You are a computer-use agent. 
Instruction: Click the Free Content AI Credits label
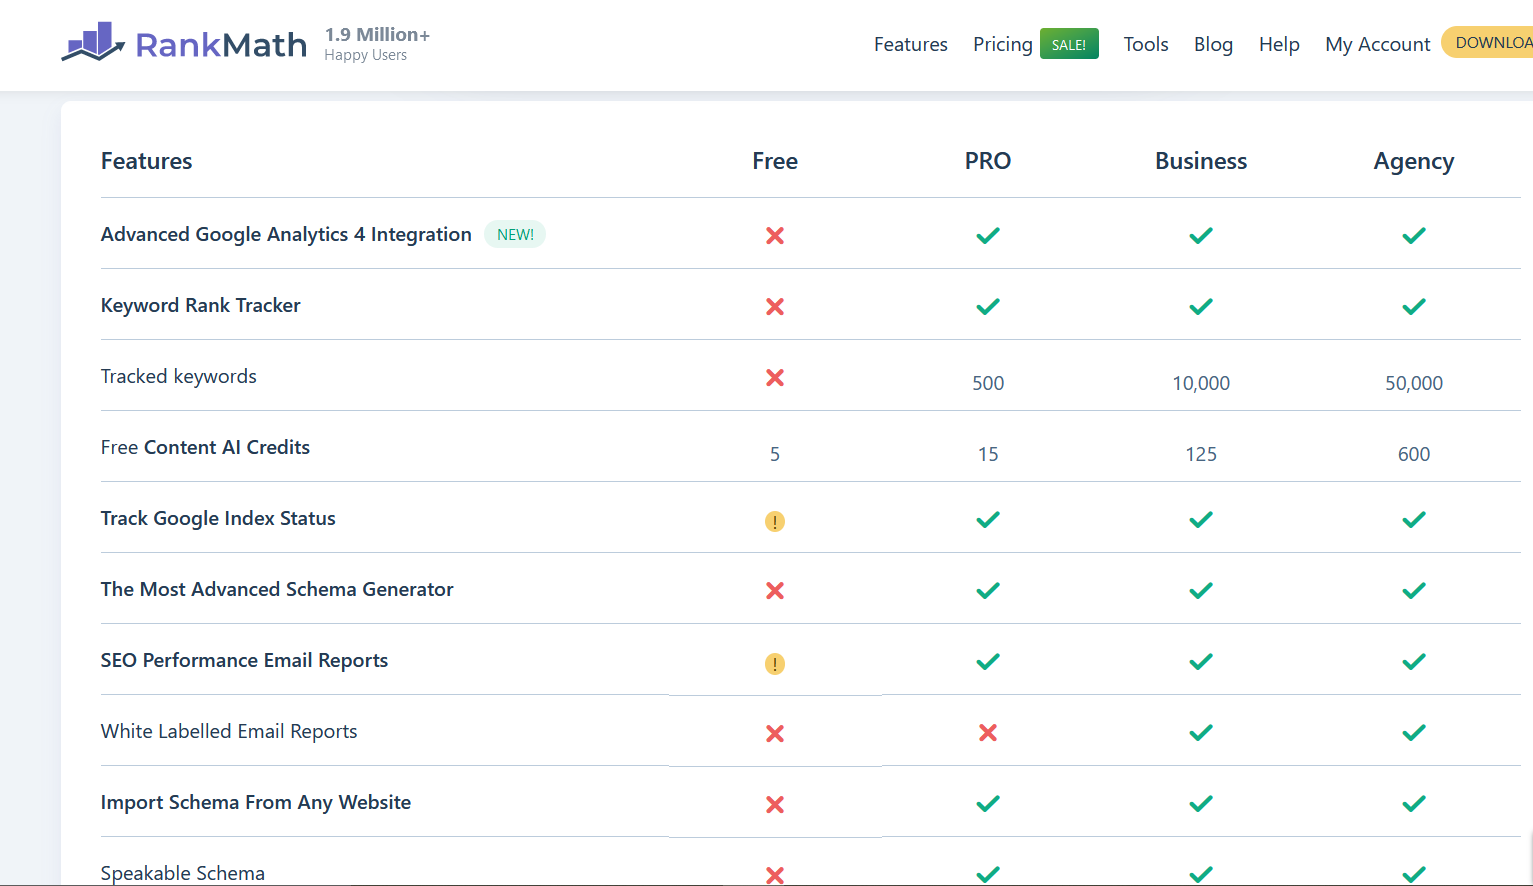(205, 447)
